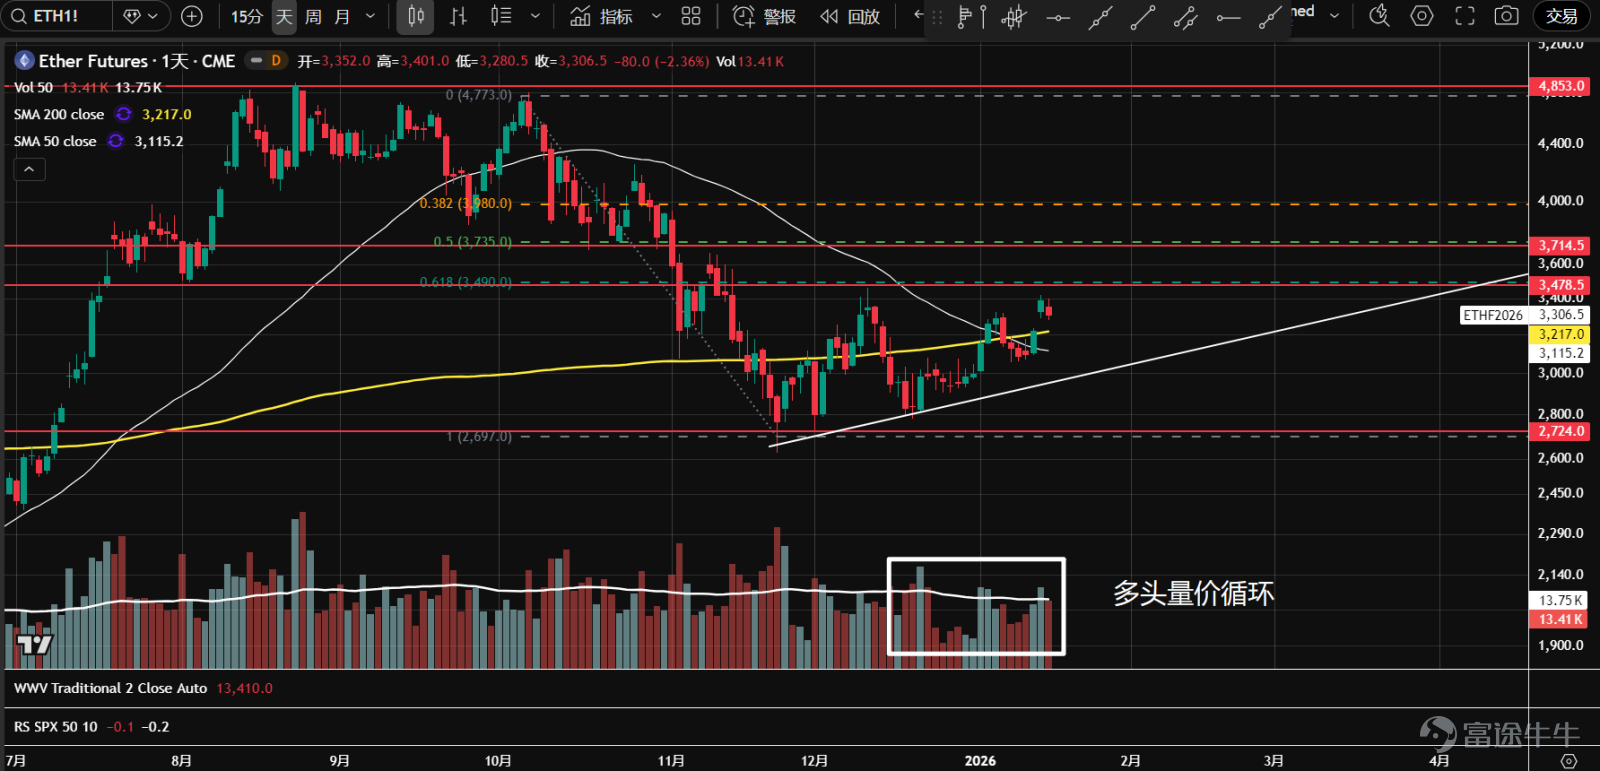Collapse the indicator legend arrow
This screenshot has width=1600, height=771.
29,169
